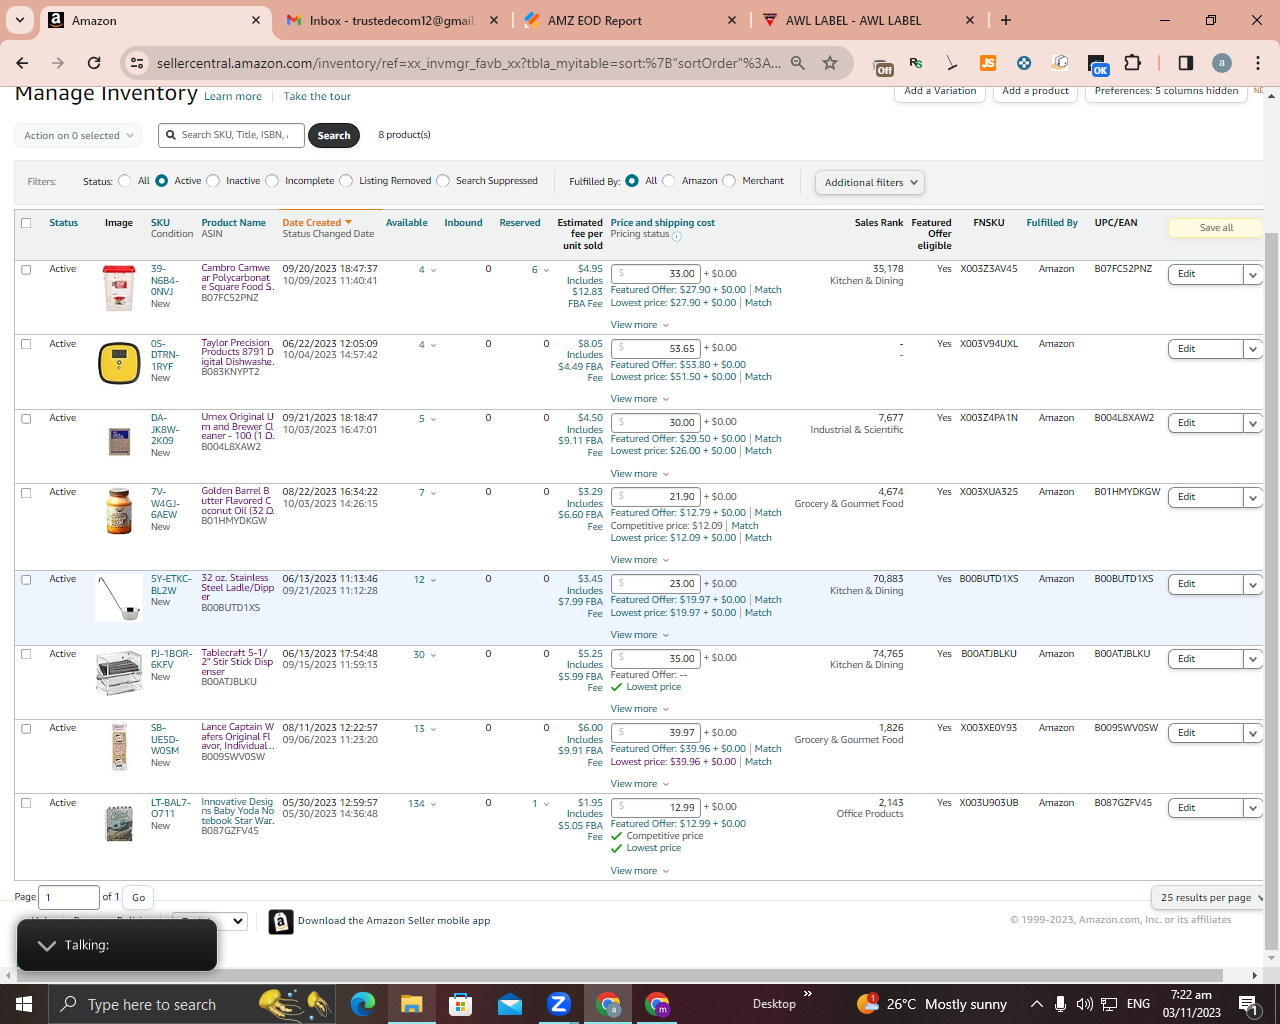Open the Action on 0 selected dropdown
Viewport: 1280px width, 1024px height.
78,135
